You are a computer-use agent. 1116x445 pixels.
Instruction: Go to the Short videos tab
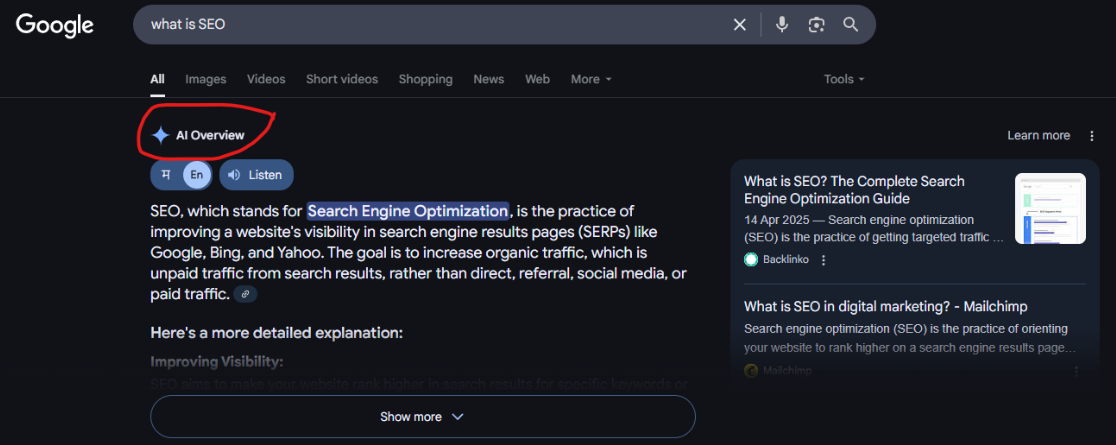click(x=342, y=79)
